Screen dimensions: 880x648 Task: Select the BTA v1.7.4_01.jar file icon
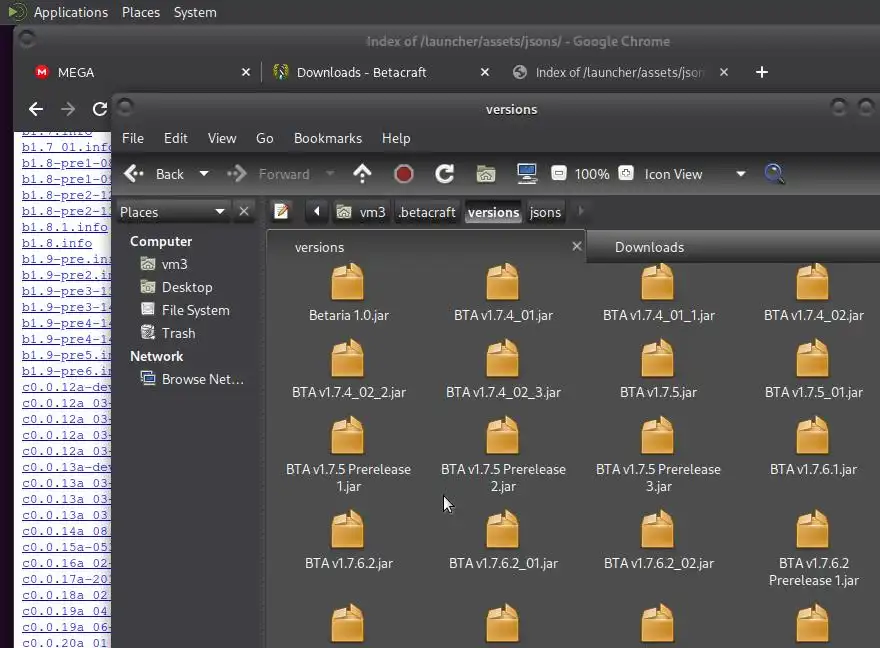502,282
